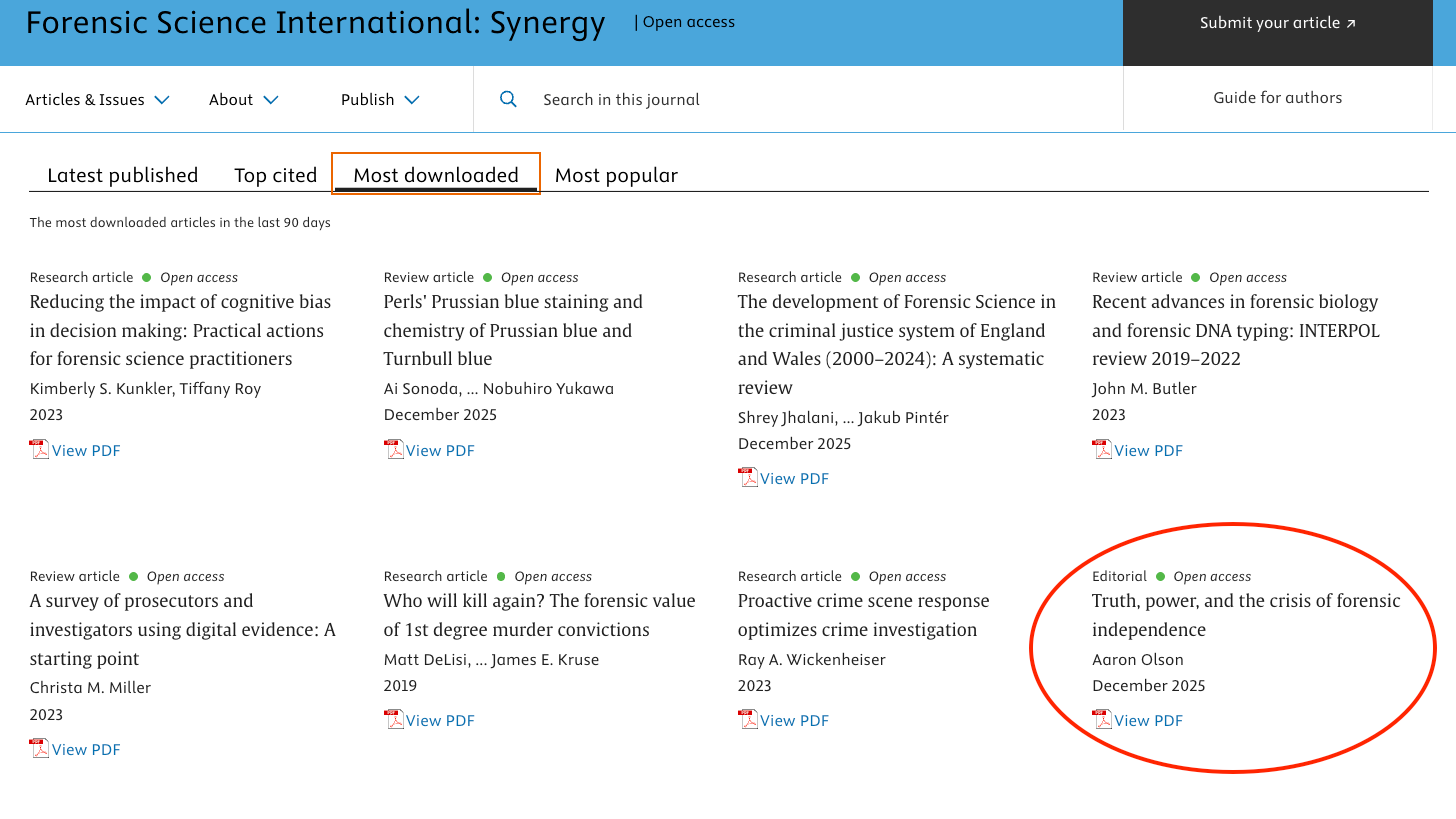Click author name Christa M. Miller
Screen dimensions: 1456x819
tap(90, 687)
